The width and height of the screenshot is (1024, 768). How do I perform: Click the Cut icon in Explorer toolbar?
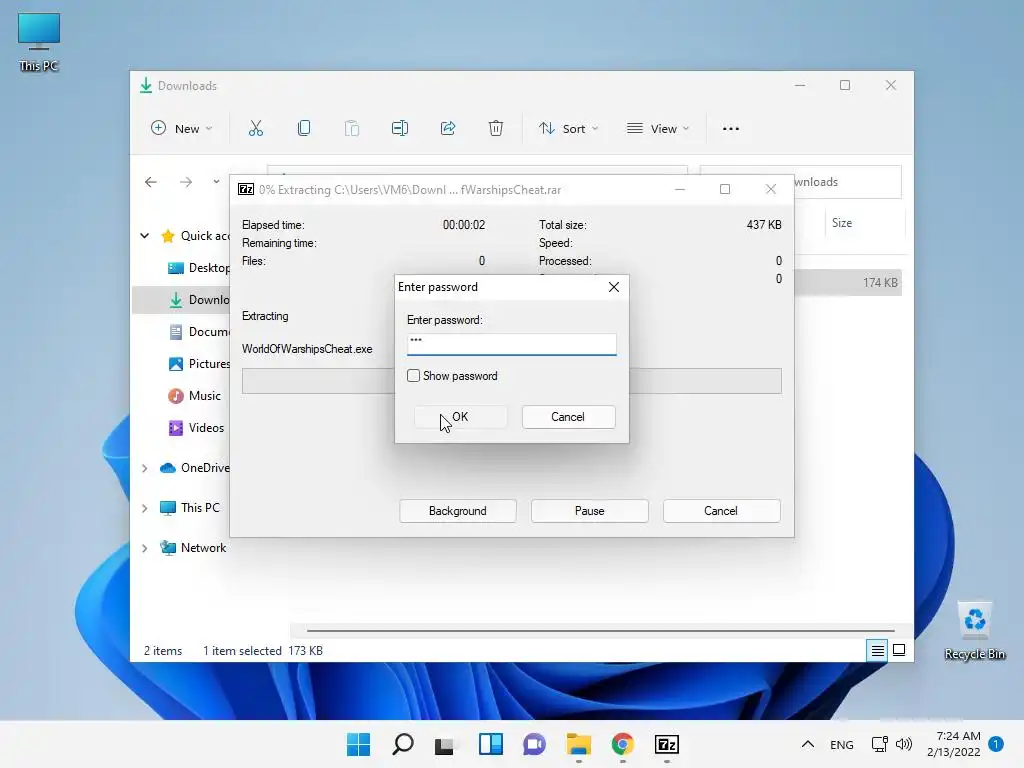[255, 129]
